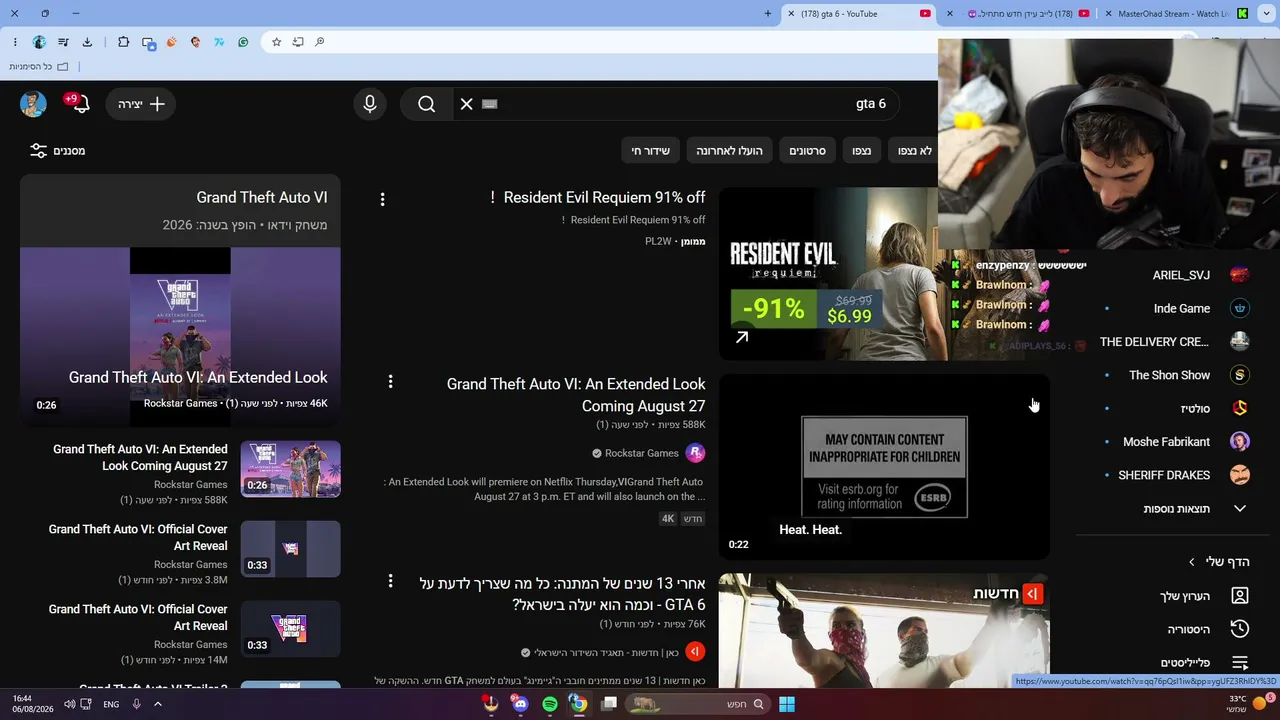
Task: Select the 'לא נצפו' filter chip
Action: coord(915,151)
